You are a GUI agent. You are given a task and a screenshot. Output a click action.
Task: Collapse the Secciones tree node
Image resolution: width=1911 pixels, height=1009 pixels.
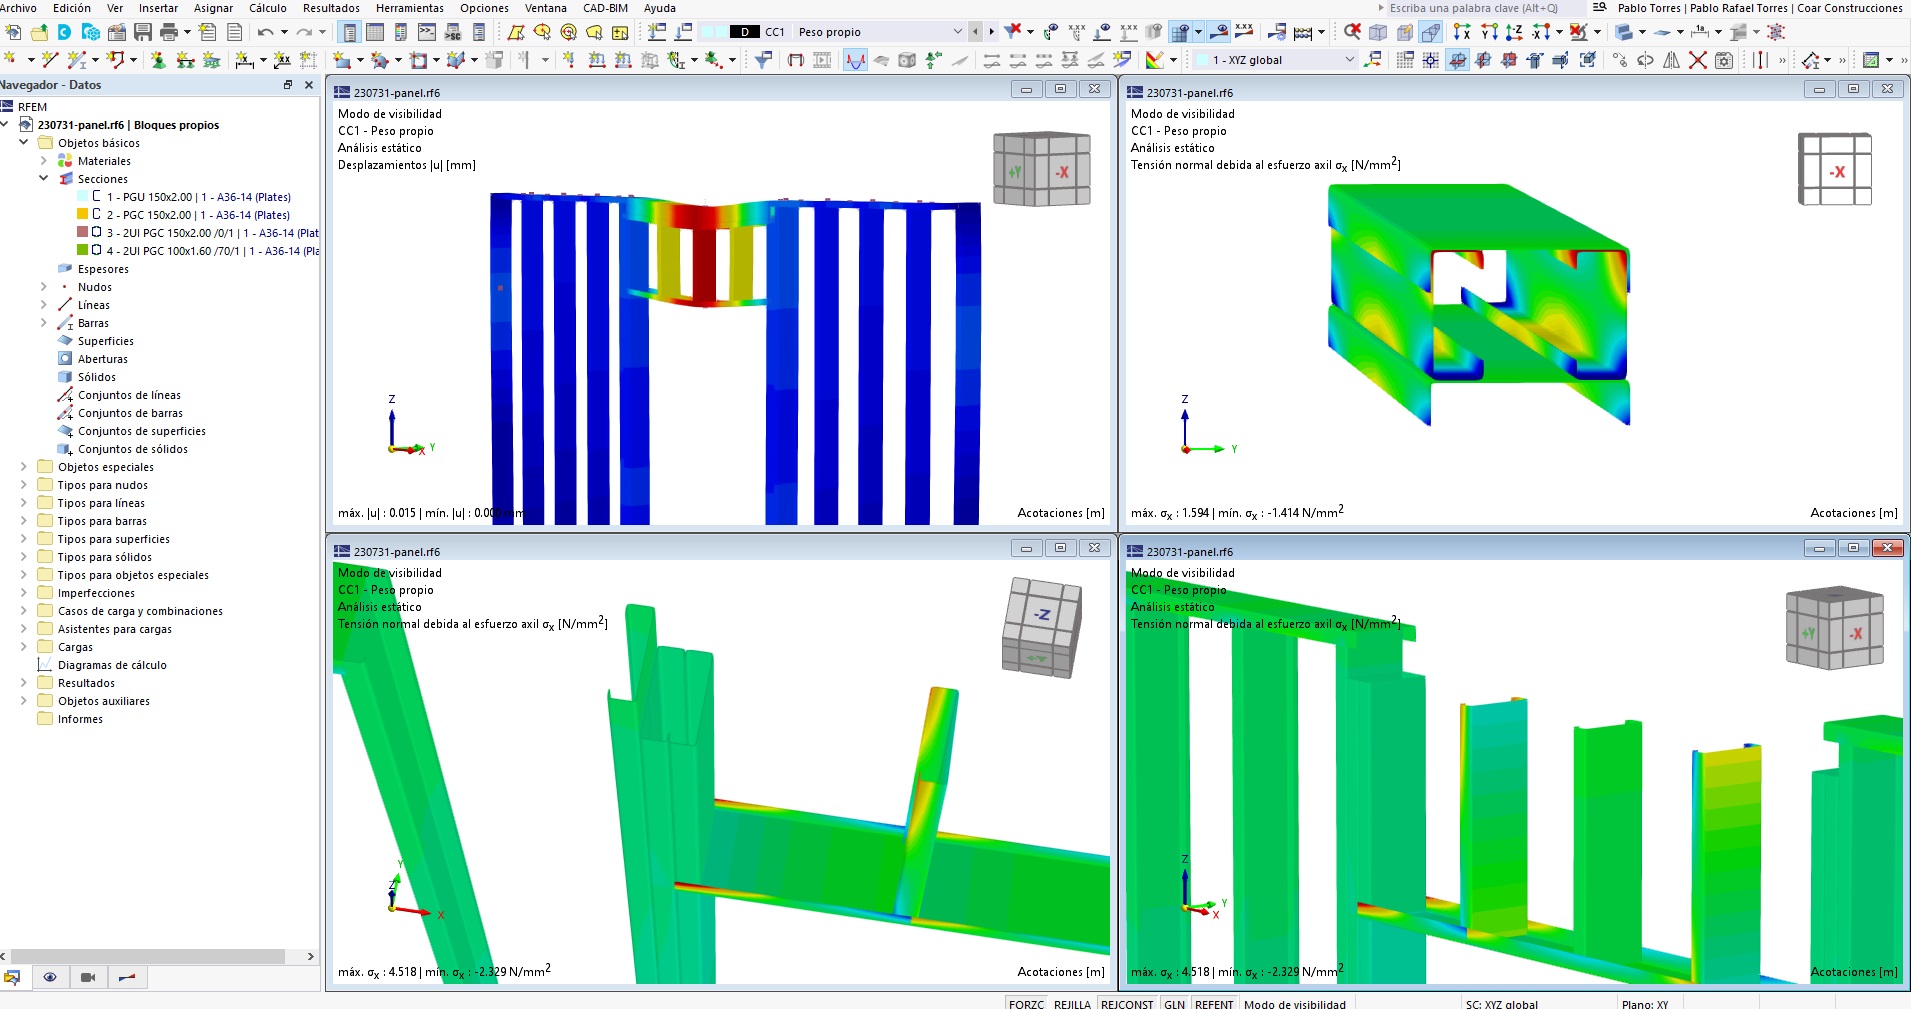click(x=43, y=179)
